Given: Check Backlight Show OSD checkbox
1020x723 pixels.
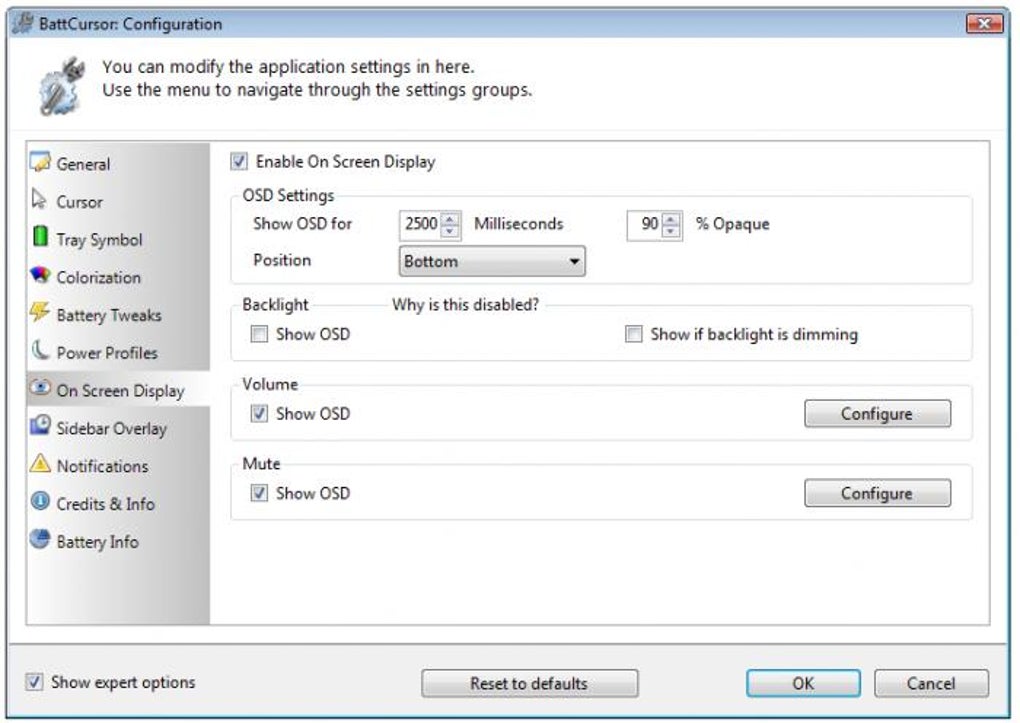Looking at the screenshot, I should click(x=259, y=334).
